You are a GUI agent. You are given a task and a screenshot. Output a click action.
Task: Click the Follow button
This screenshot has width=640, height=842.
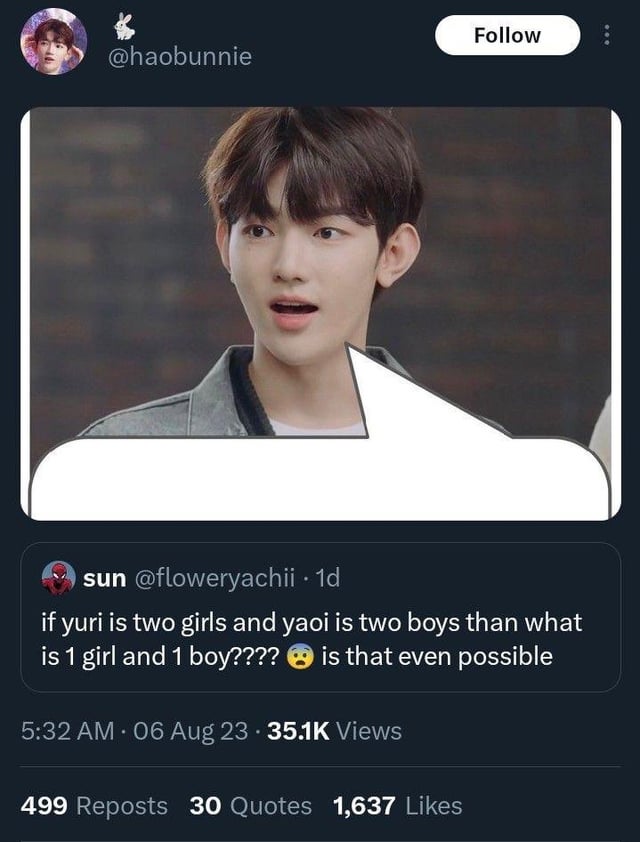[507, 35]
